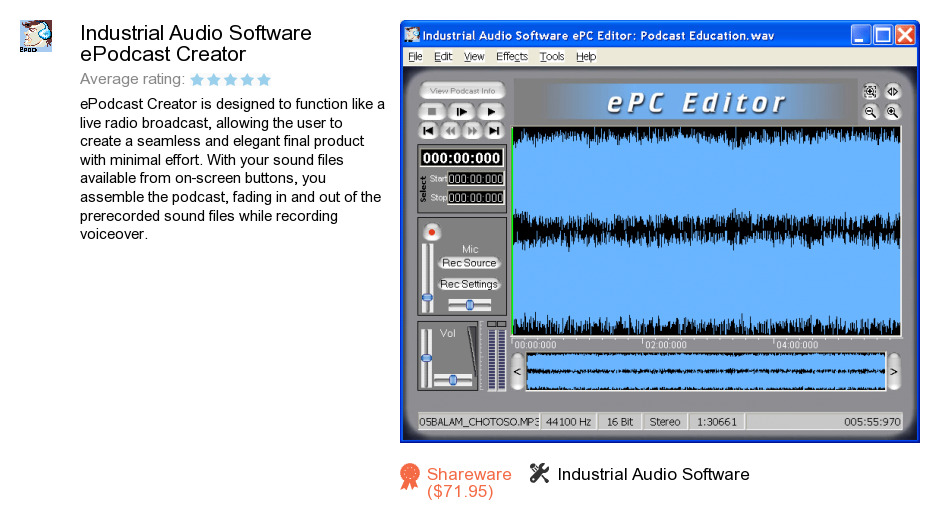This screenshot has width=940, height=527.
Task: Click the average rating stars
Action: click(231, 79)
